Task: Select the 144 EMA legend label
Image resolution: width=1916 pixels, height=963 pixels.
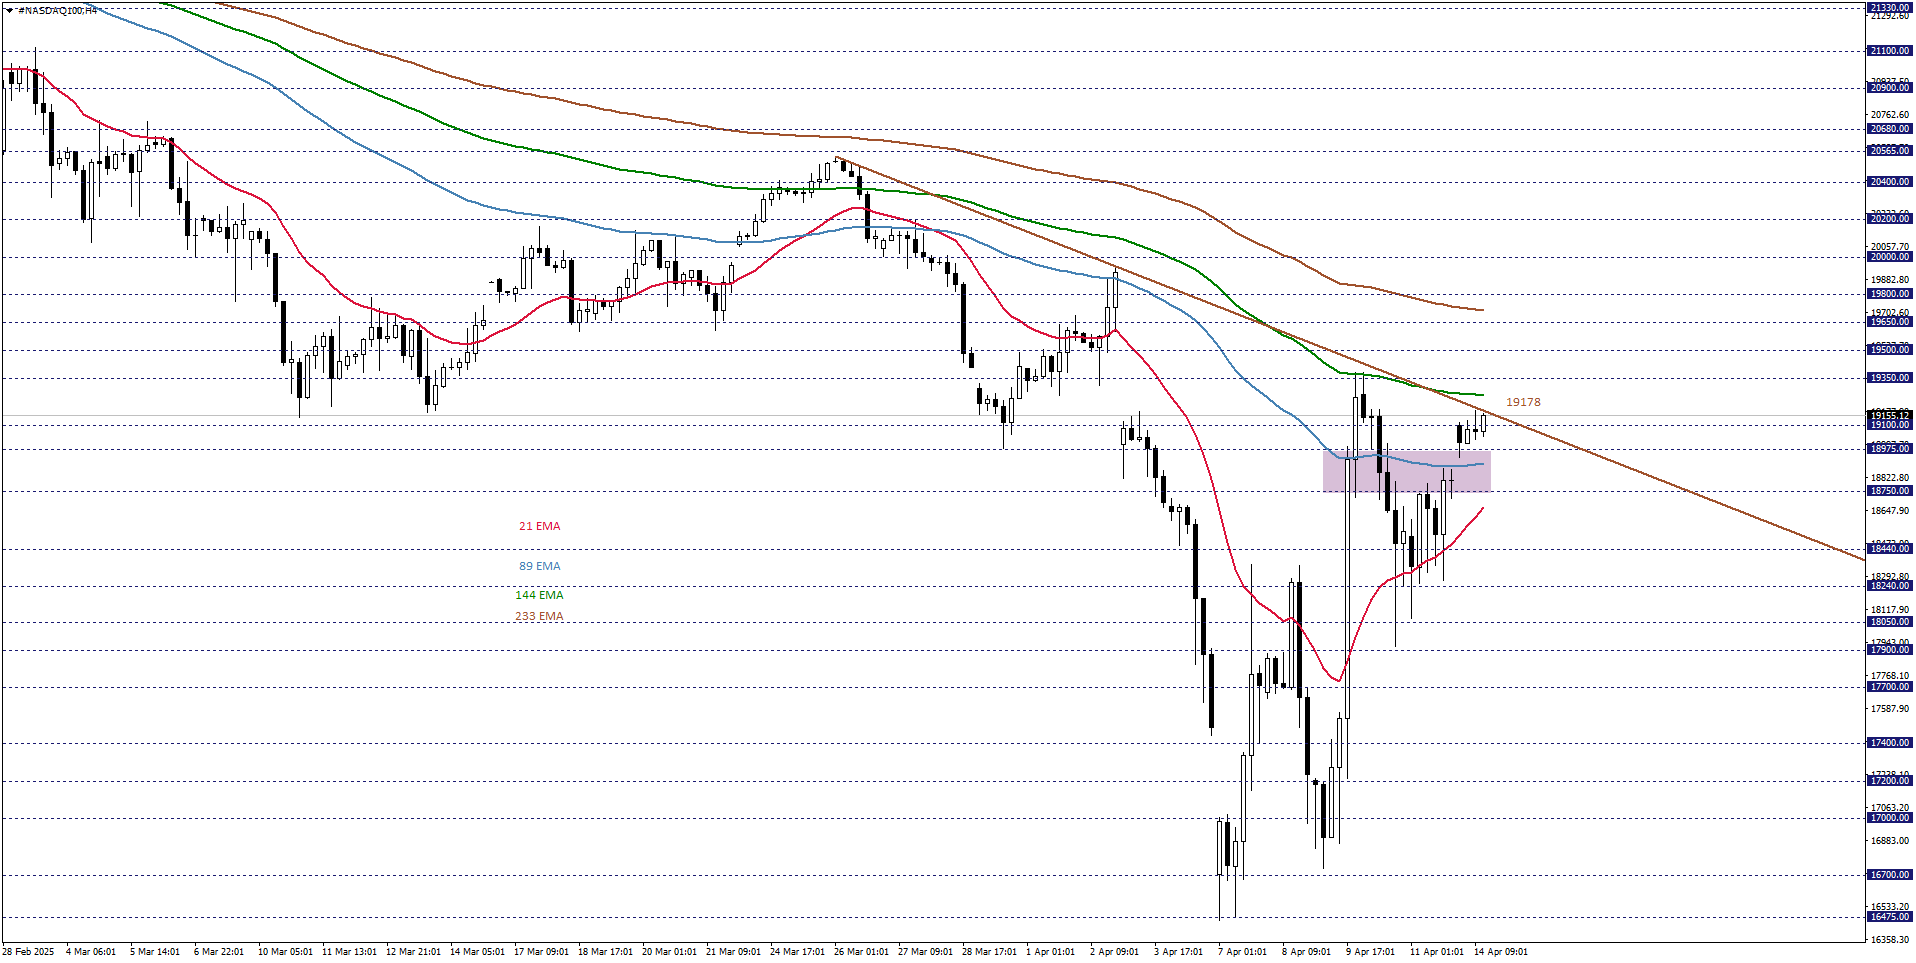Action: 539,595
